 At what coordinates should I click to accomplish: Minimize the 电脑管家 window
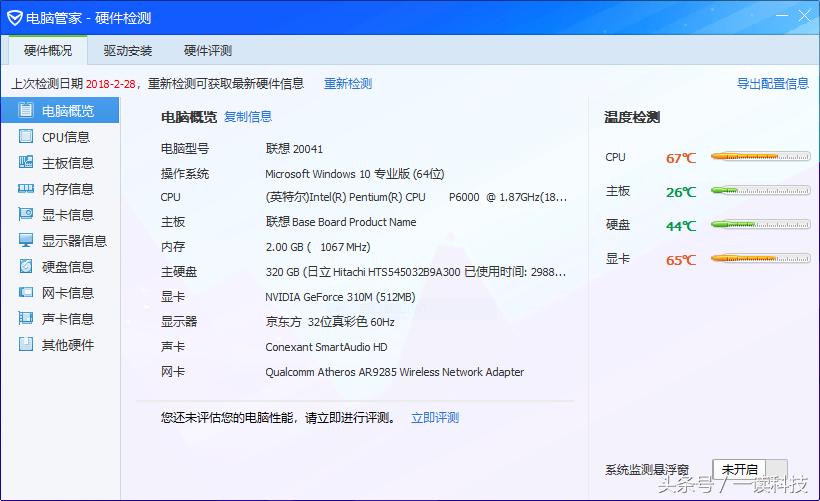[782, 16]
